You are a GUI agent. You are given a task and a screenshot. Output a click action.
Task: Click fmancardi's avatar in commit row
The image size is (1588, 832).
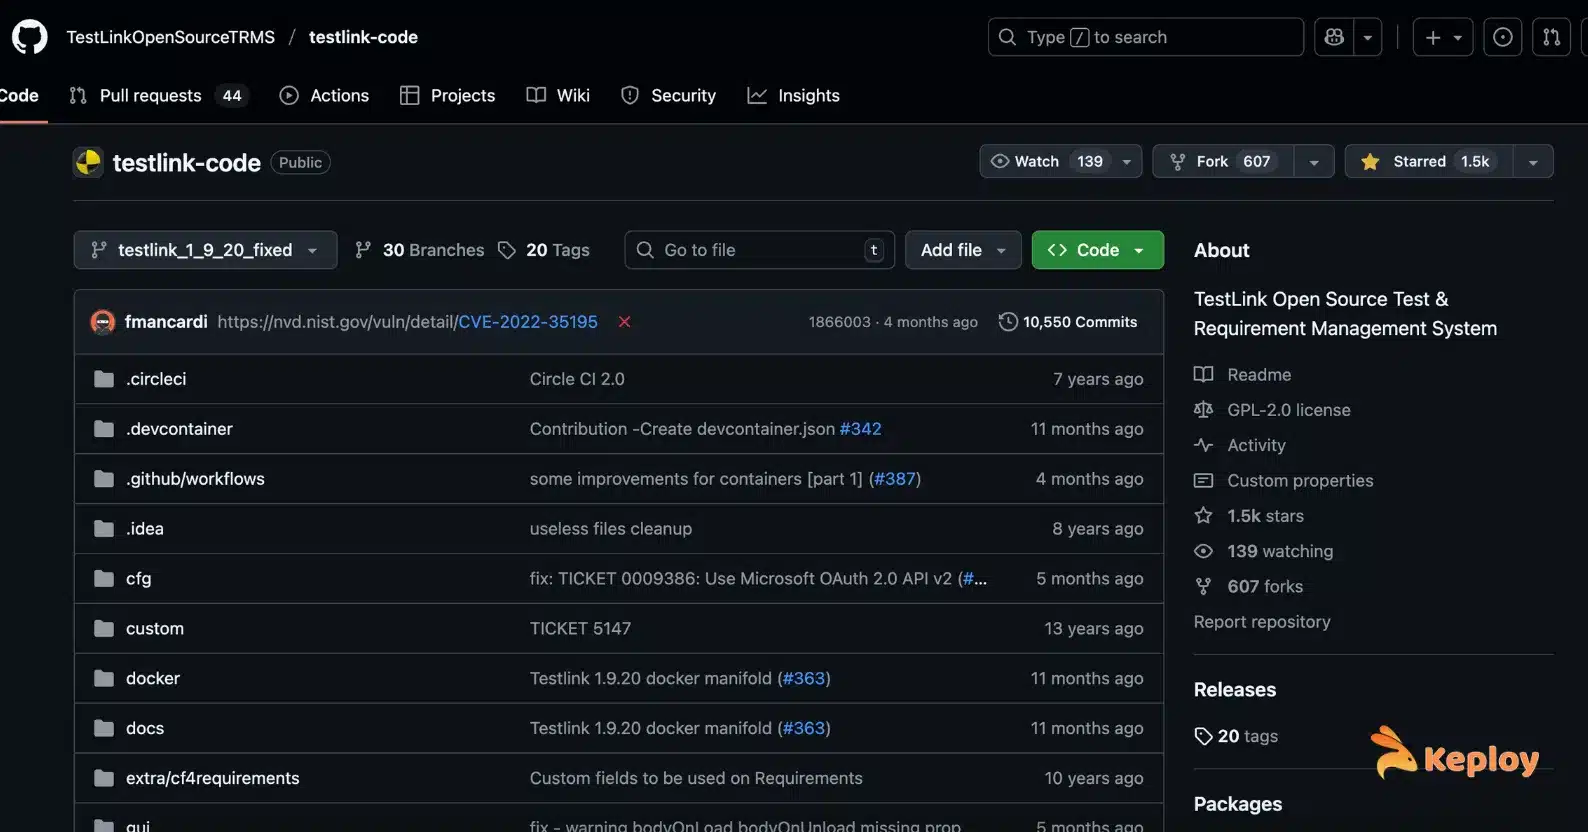[x=103, y=322]
